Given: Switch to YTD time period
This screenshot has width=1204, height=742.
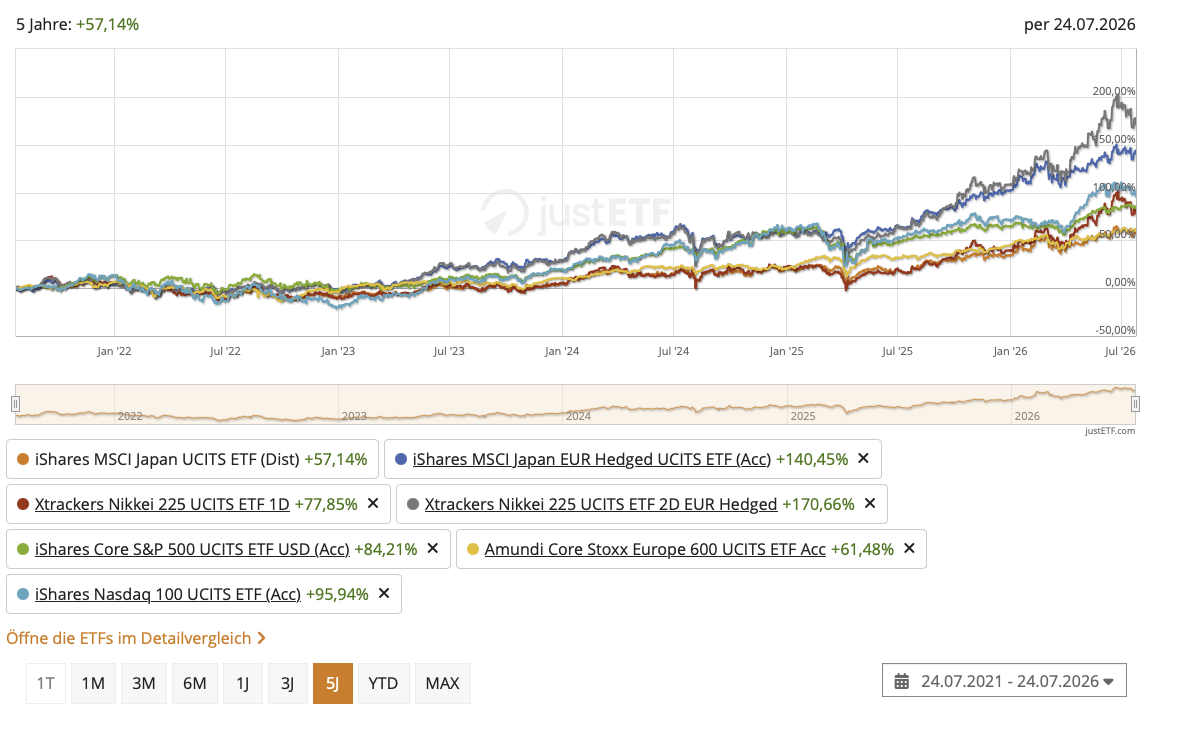Looking at the screenshot, I should click(383, 683).
